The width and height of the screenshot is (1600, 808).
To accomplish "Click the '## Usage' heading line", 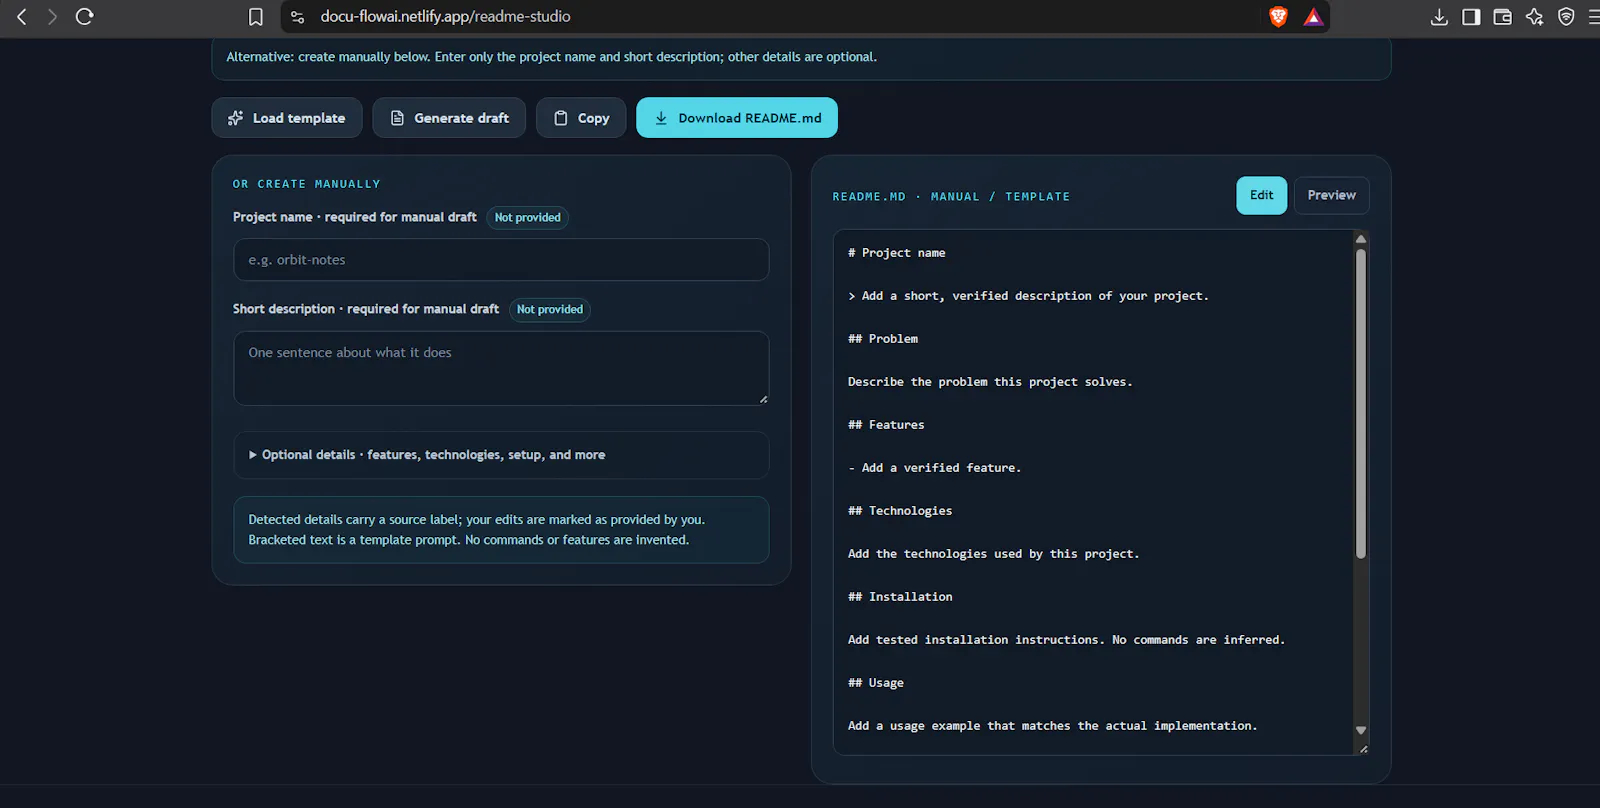I will [x=876, y=683].
